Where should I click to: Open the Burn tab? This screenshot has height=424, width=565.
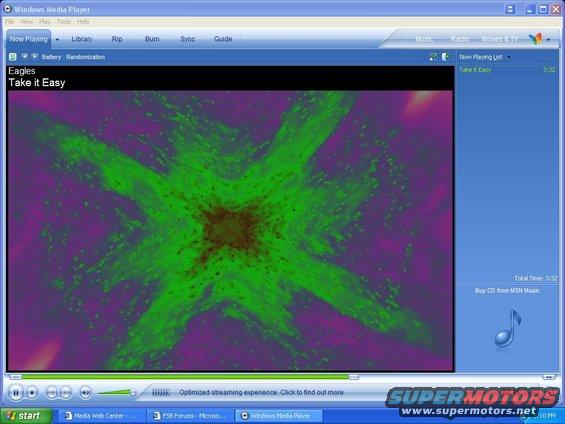pos(152,39)
